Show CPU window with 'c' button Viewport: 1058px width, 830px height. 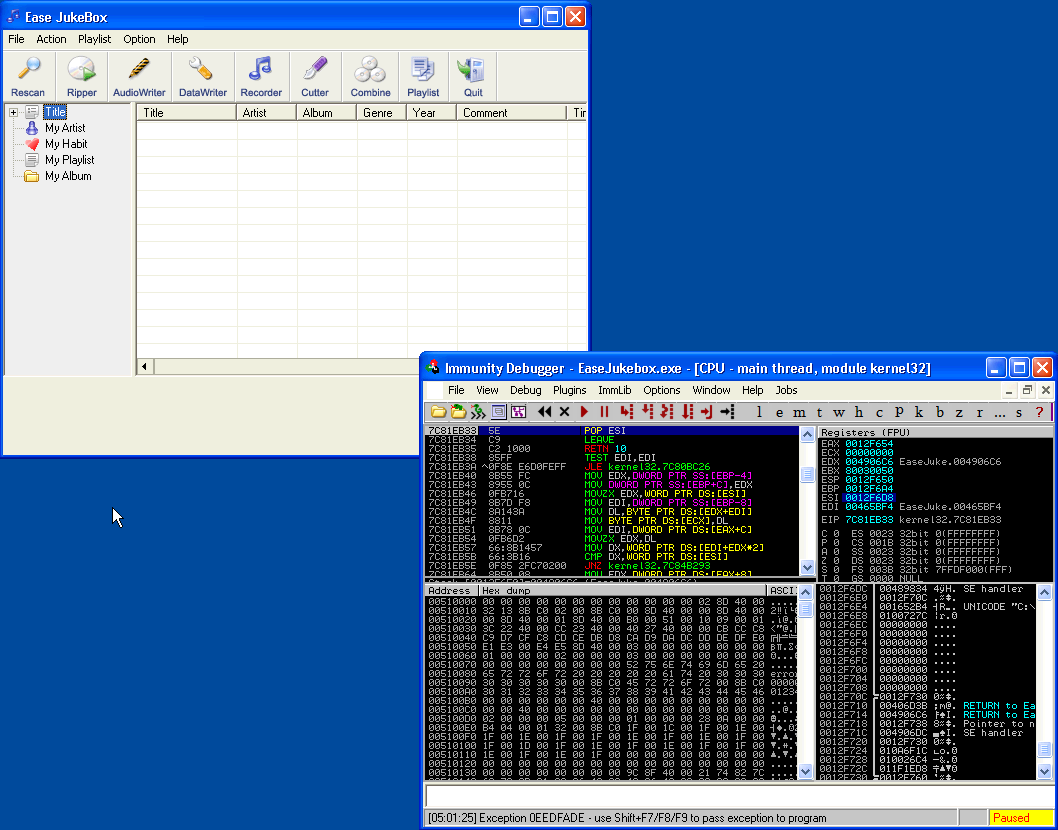tap(879, 412)
